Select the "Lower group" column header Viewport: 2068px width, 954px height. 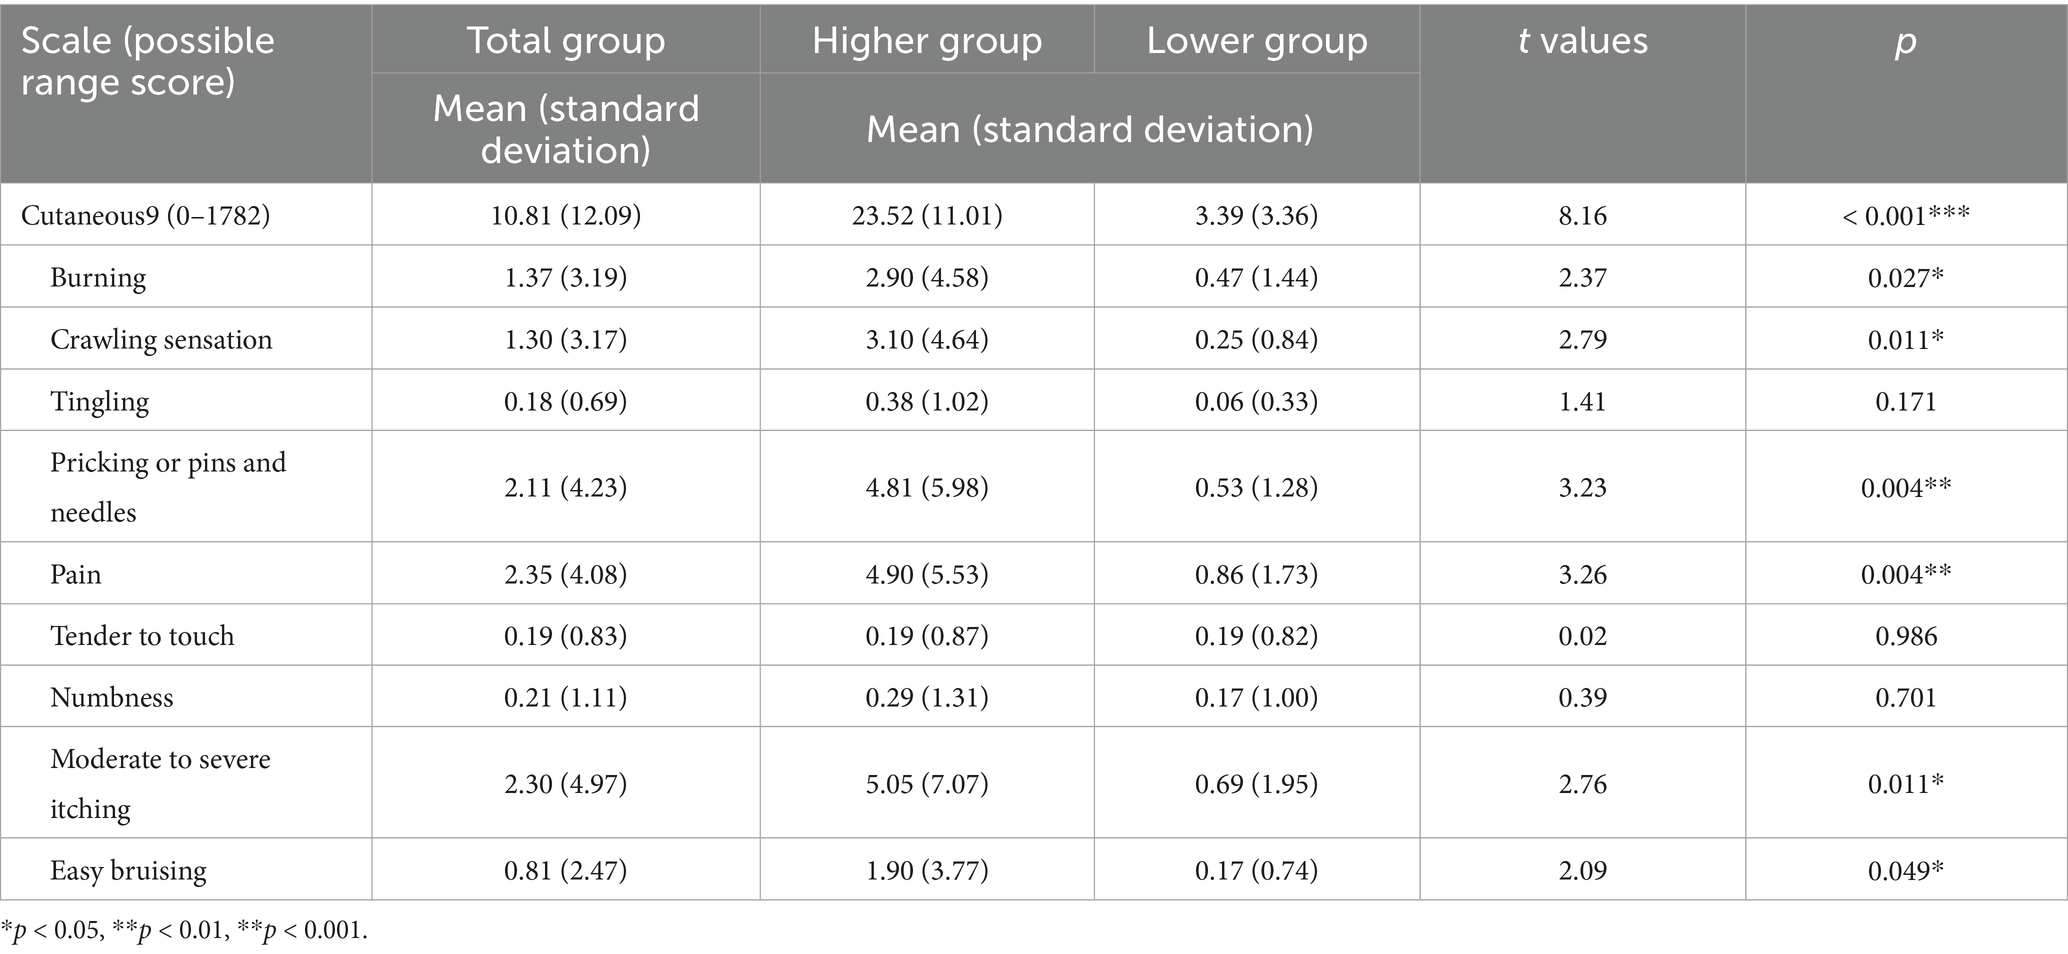1257,41
